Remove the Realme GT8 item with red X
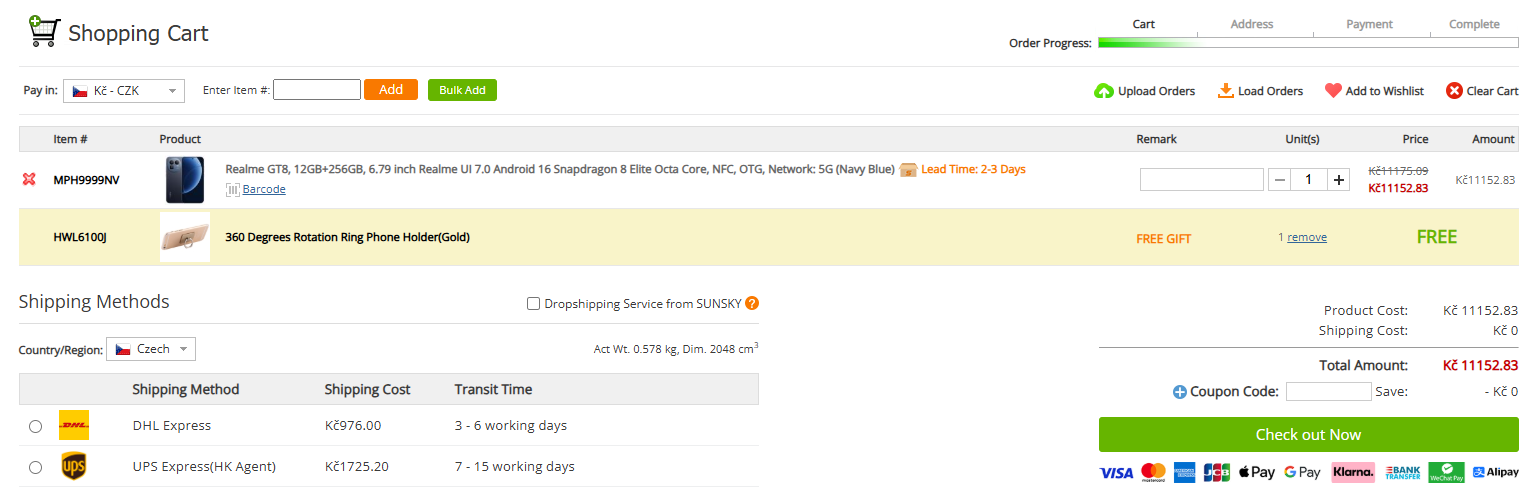1537x492 pixels. click(x=29, y=180)
